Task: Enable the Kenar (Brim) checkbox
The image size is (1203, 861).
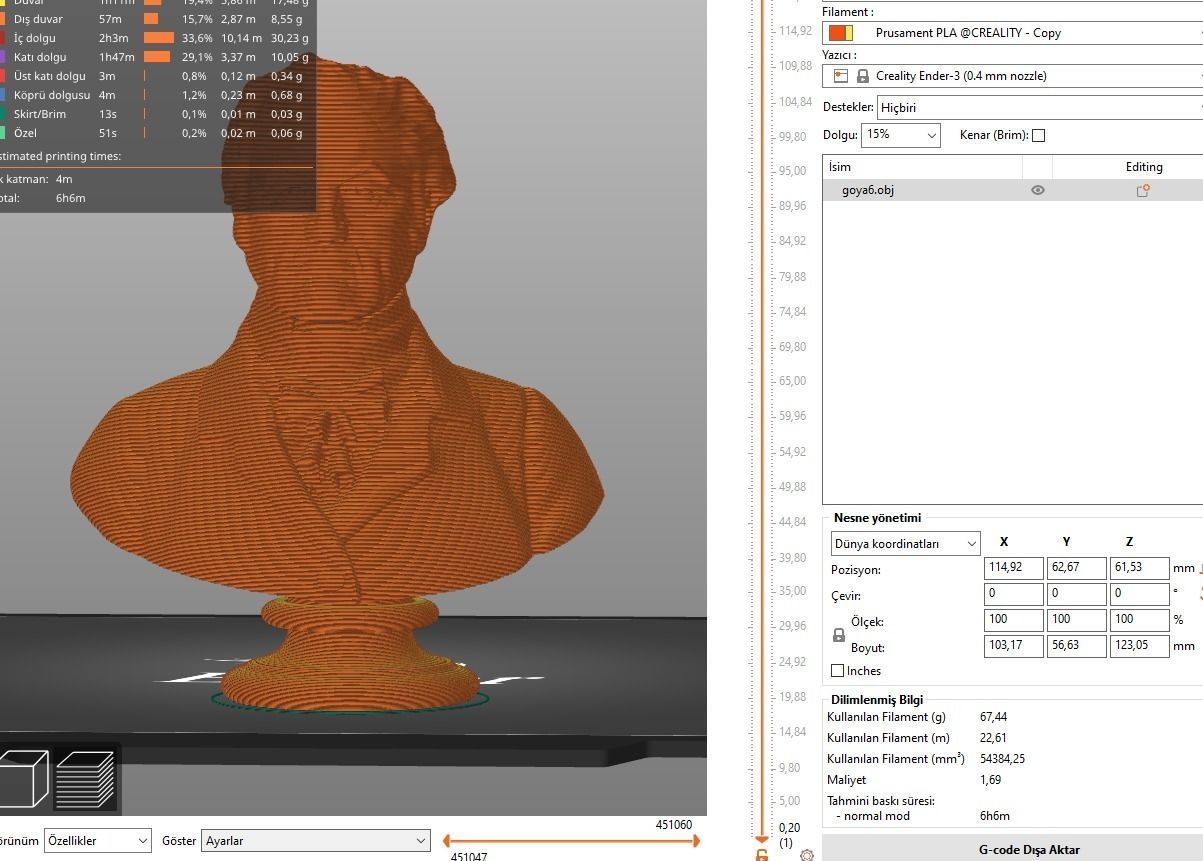Action: click(1038, 135)
